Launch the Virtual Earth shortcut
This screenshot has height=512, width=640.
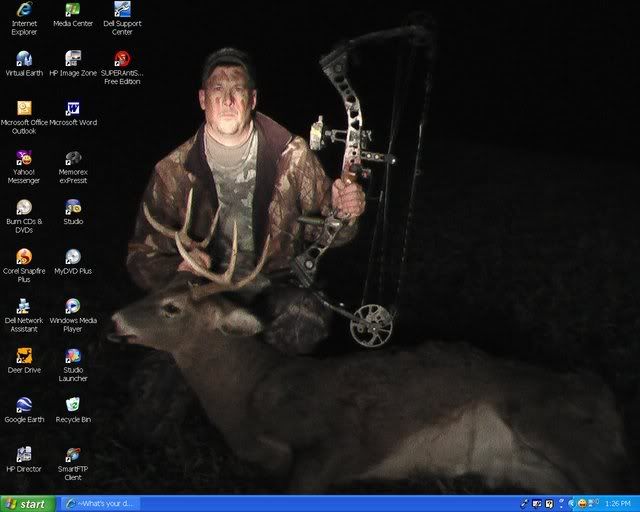coord(24,64)
